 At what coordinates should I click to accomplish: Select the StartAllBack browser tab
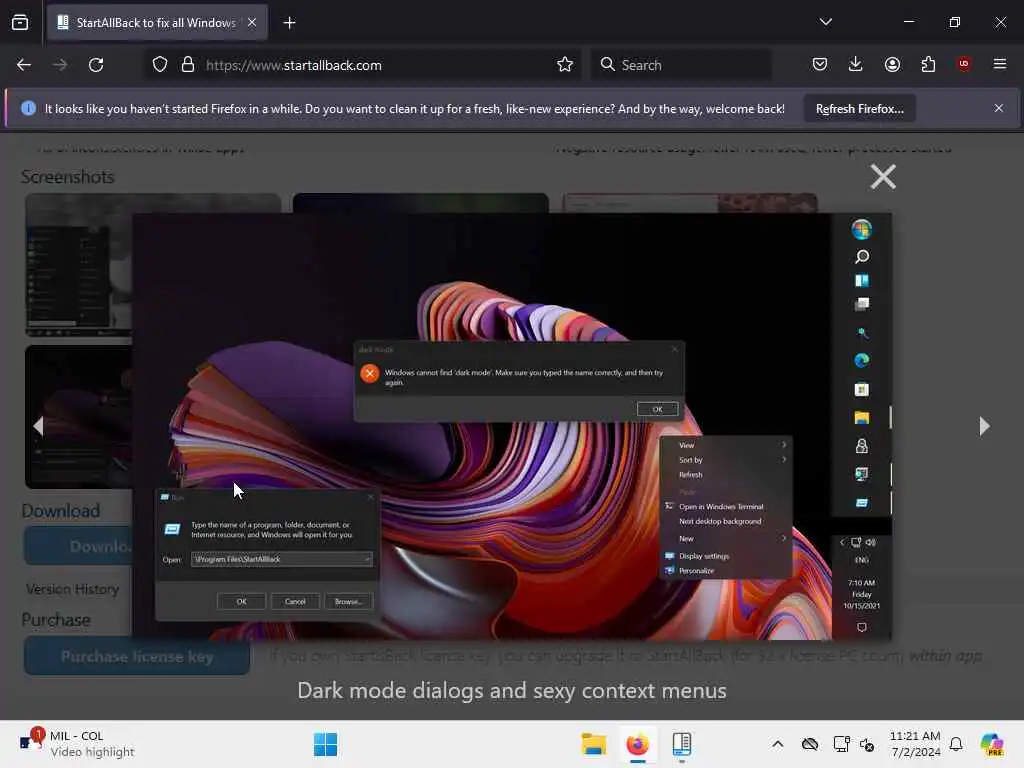pyautogui.click(x=157, y=22)
